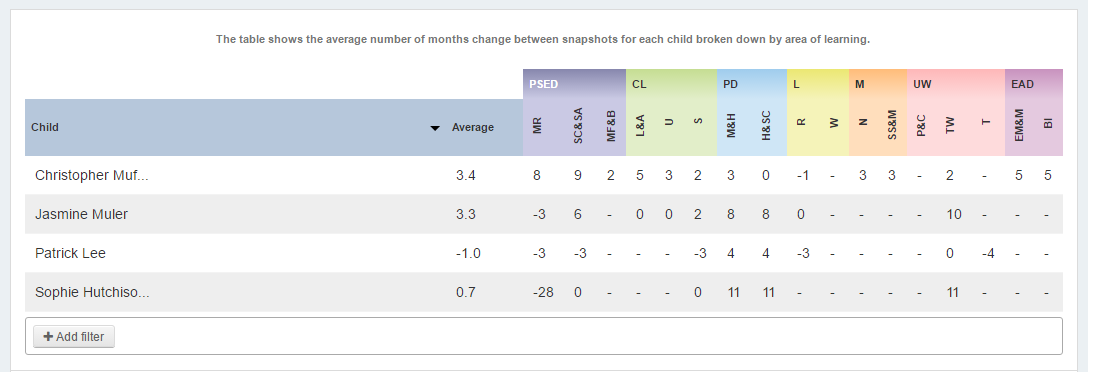The width and height of the screenshot is (1107, 372).
Task: Sort by the SC&SA column
Action: (578, 128)
